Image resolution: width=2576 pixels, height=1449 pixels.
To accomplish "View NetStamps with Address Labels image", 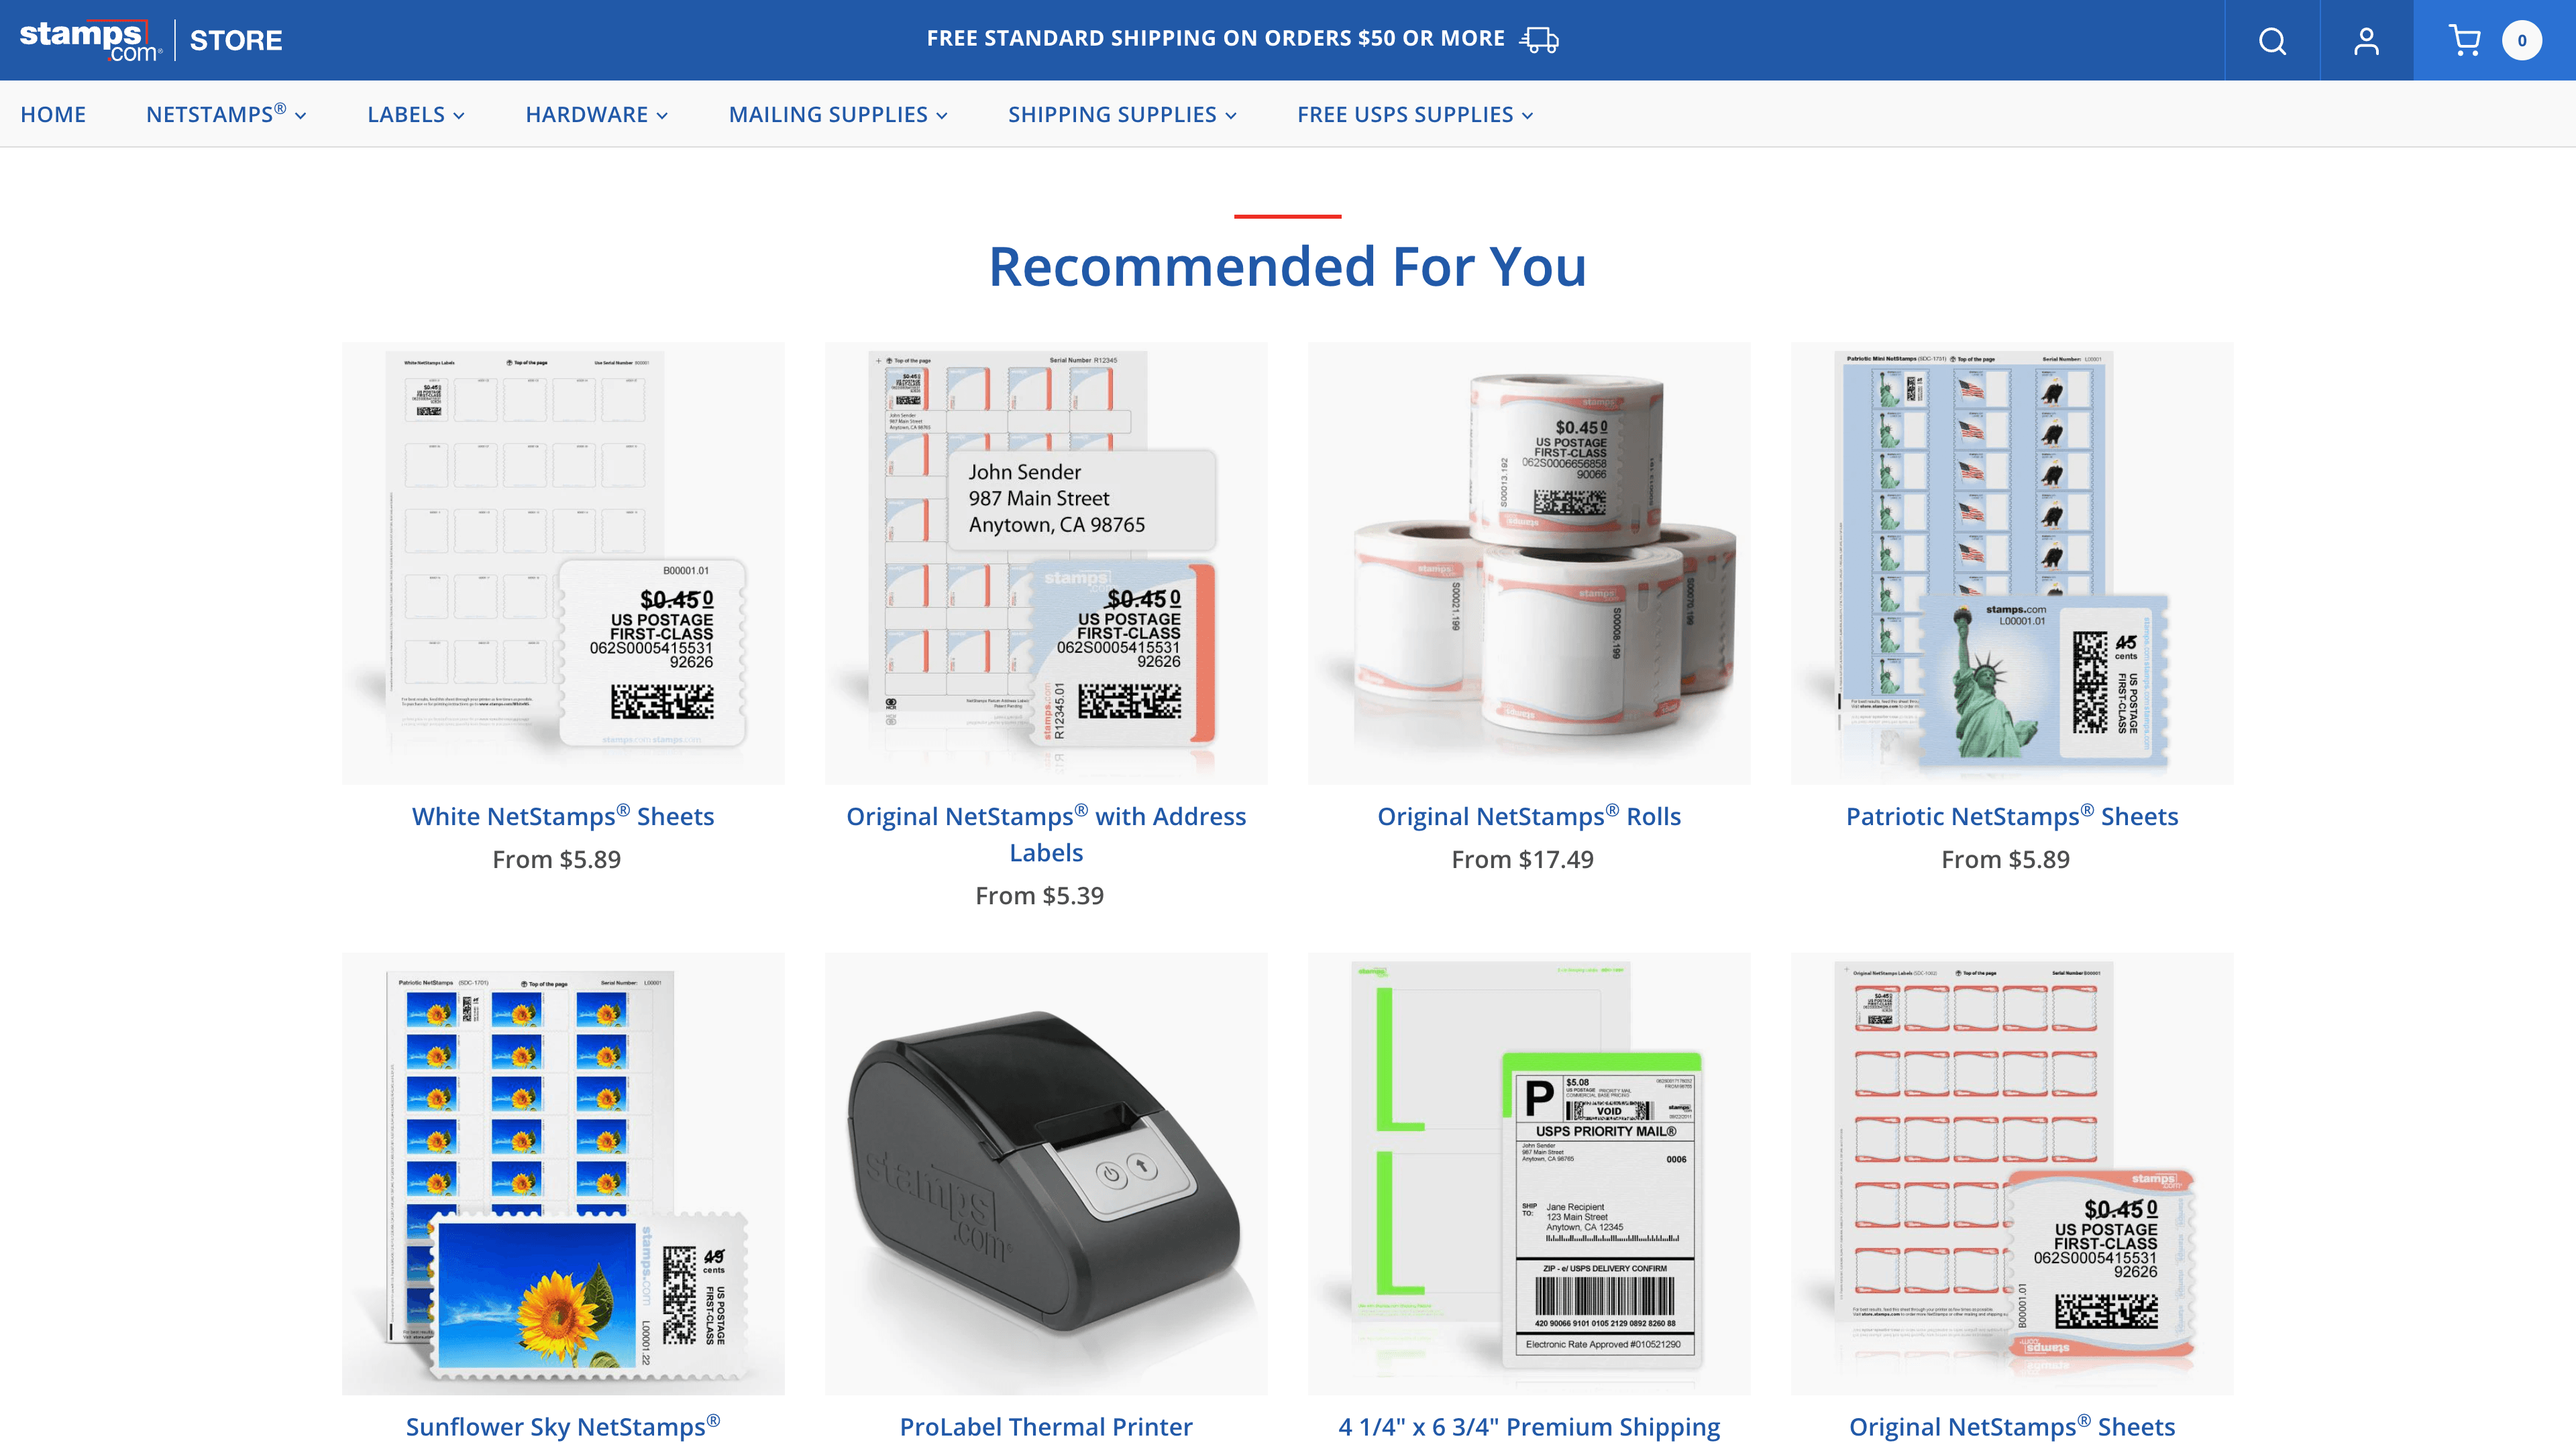I will coord(1046,563).
